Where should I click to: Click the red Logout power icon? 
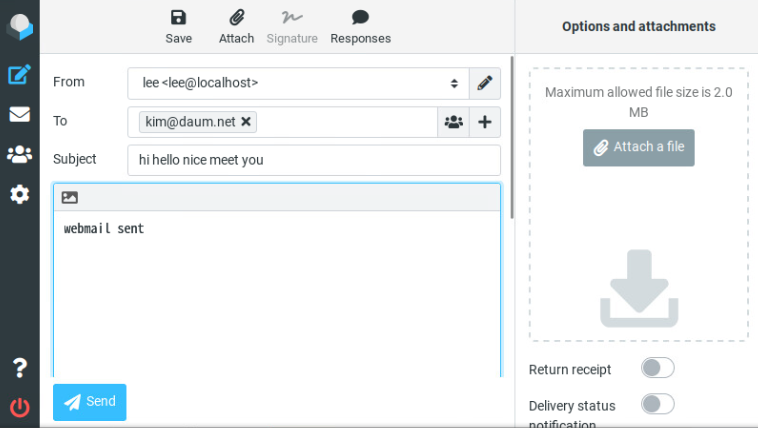point(19,407)
